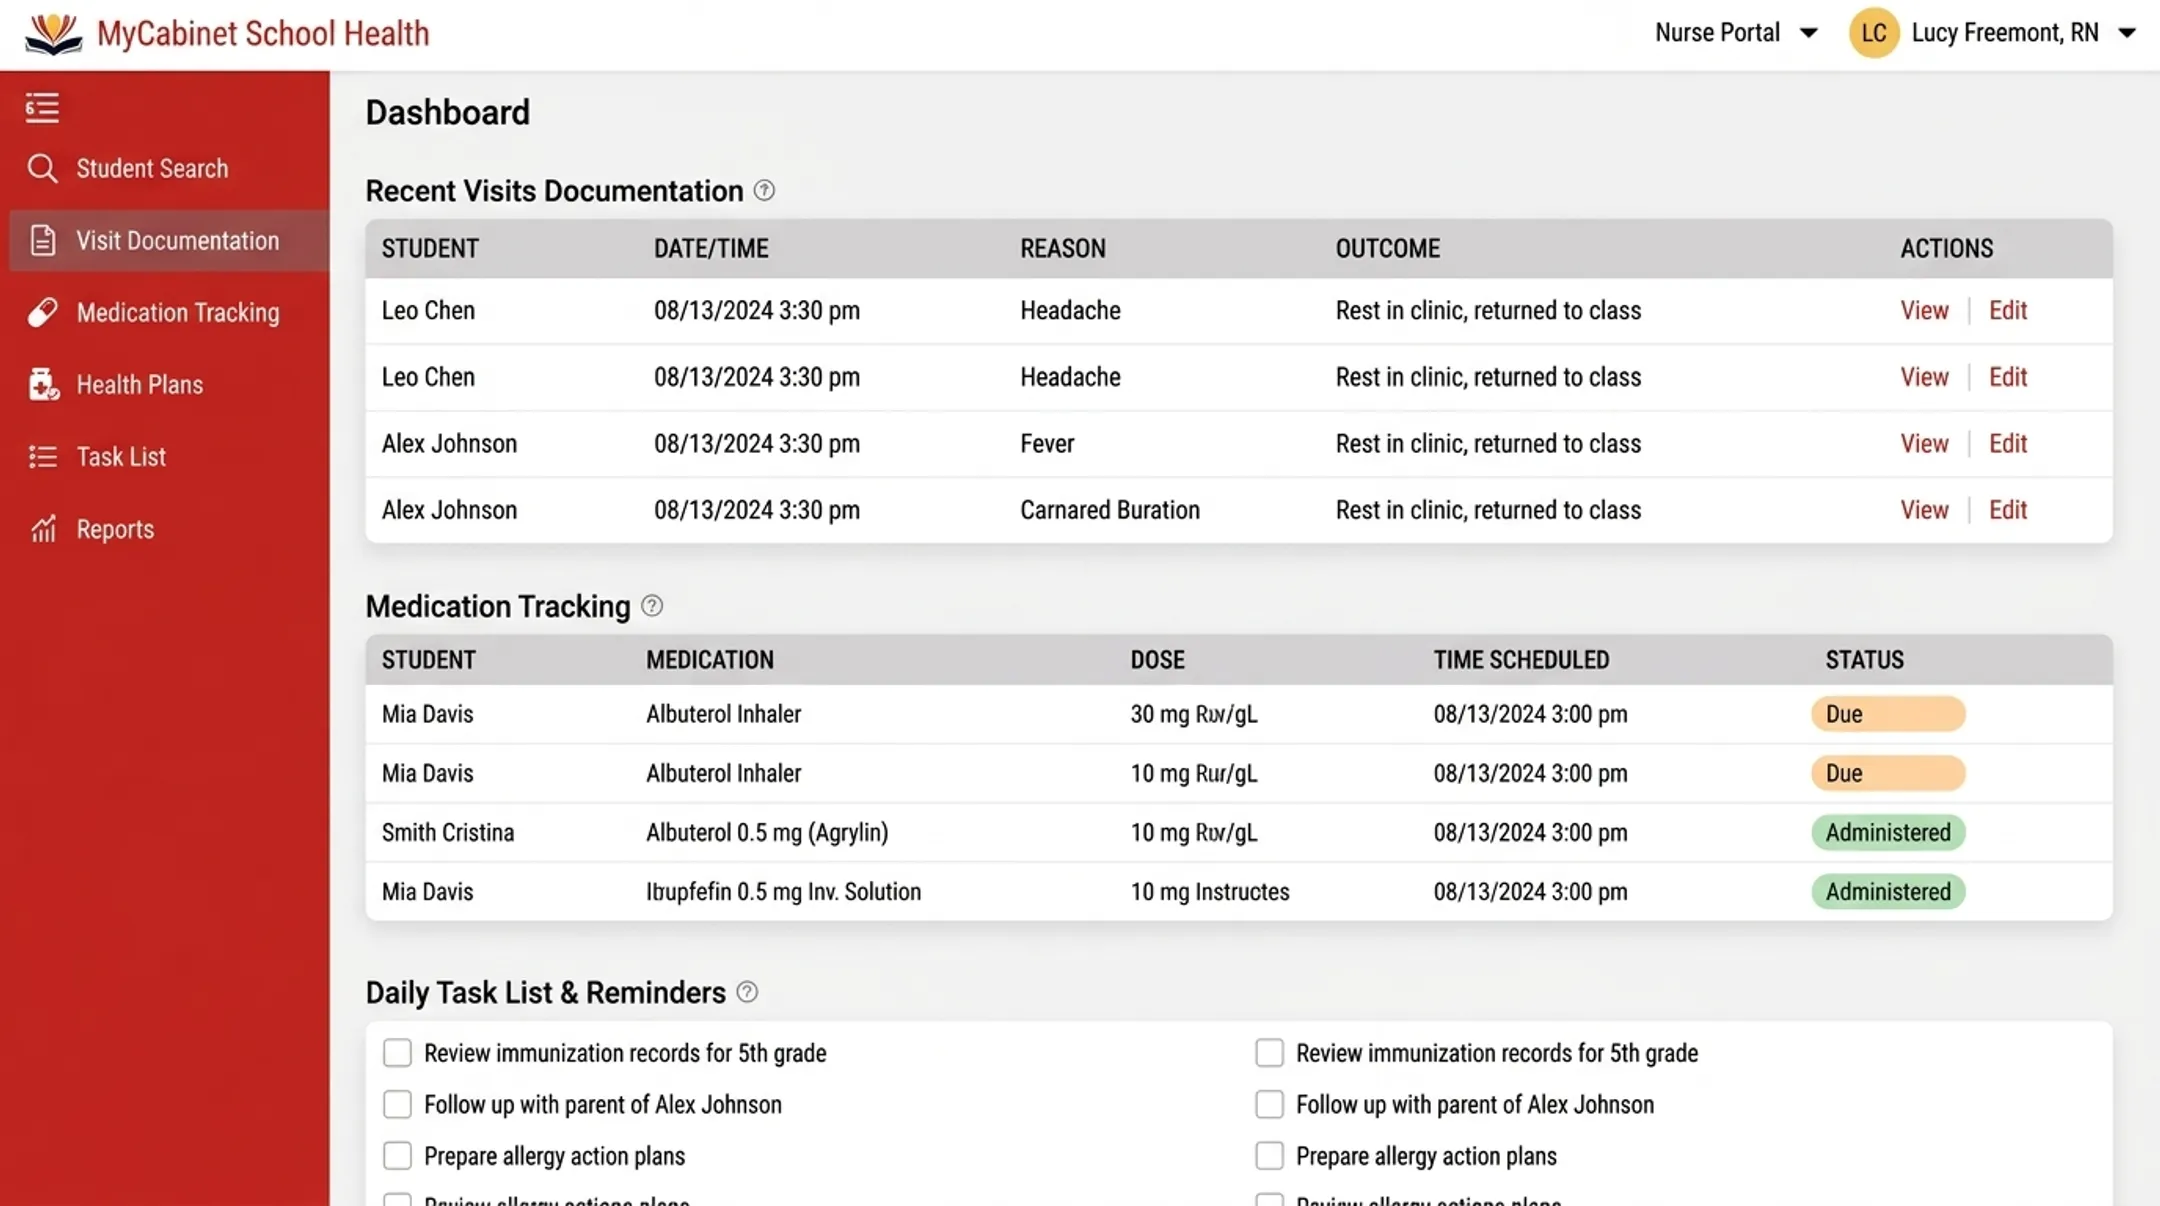Click Due badge for 10 mg Albuterol Inhaler
Viewport: 2160px width, 1206px height.
1888,773
